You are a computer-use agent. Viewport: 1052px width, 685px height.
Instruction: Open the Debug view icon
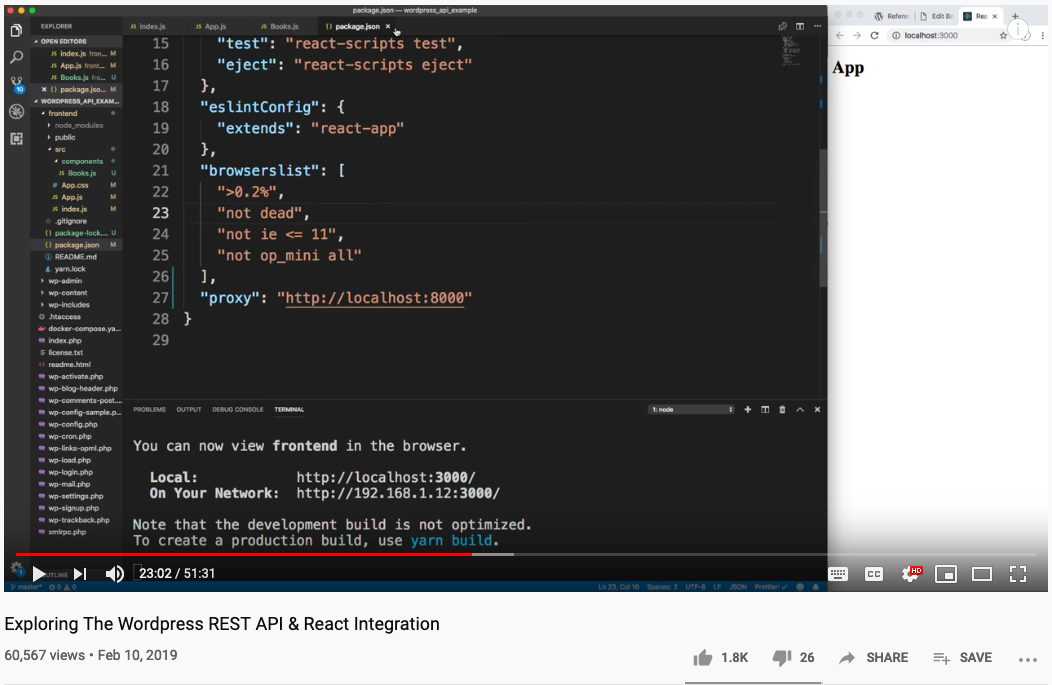(x=16, y=111)
